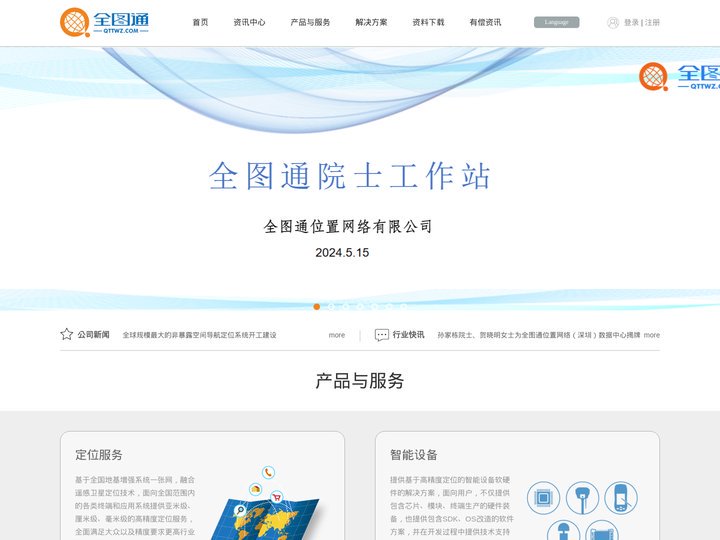Click the chip icon in 智能设备
Image resolution: width=720 pixels, height=540 pixels.
(543, 497)
